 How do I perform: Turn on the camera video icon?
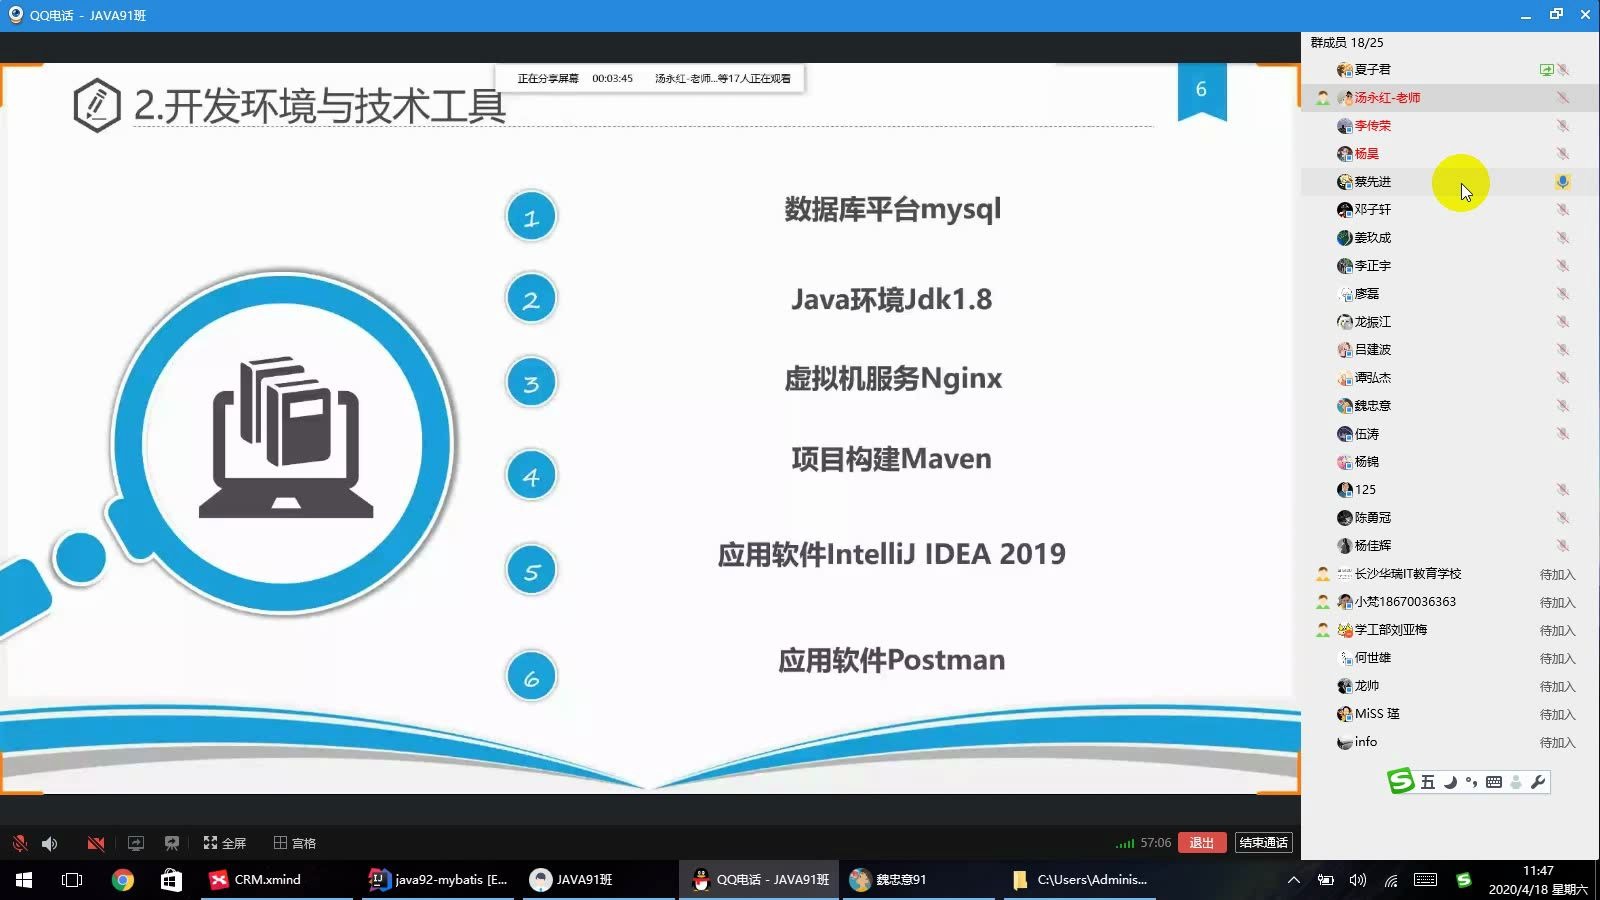[96, 843]
